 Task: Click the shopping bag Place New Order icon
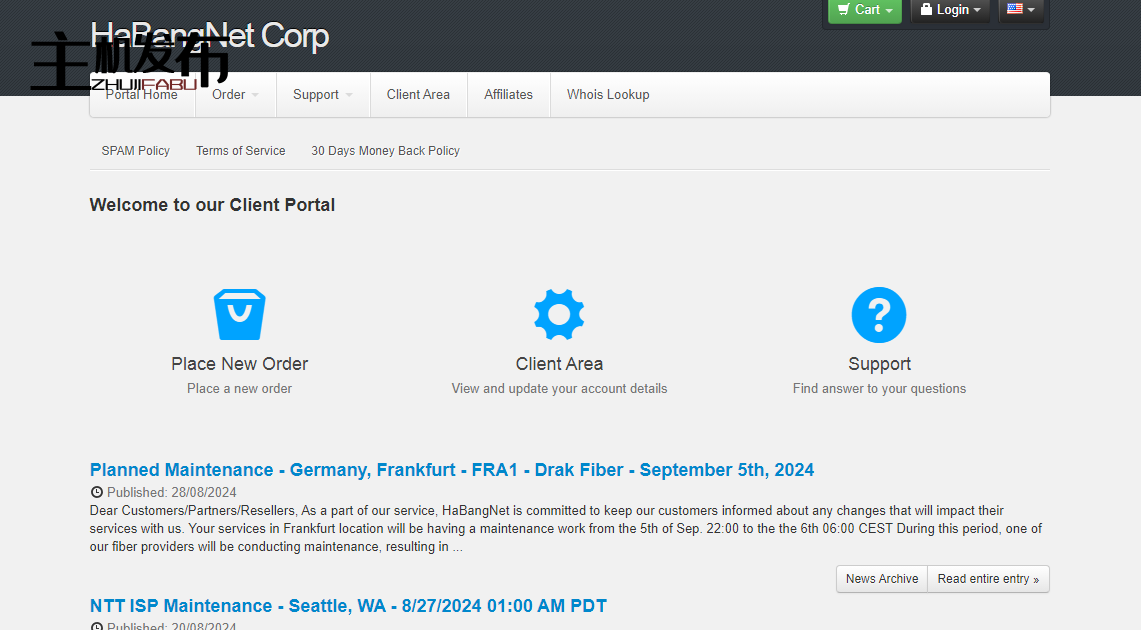(x=239, y=315)
